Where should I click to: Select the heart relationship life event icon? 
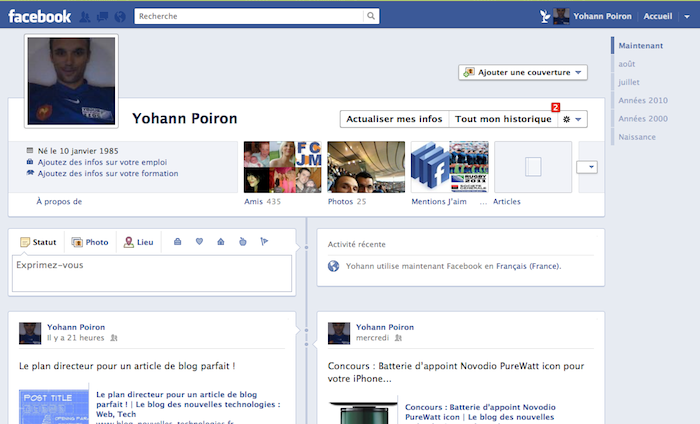(199, 242)
